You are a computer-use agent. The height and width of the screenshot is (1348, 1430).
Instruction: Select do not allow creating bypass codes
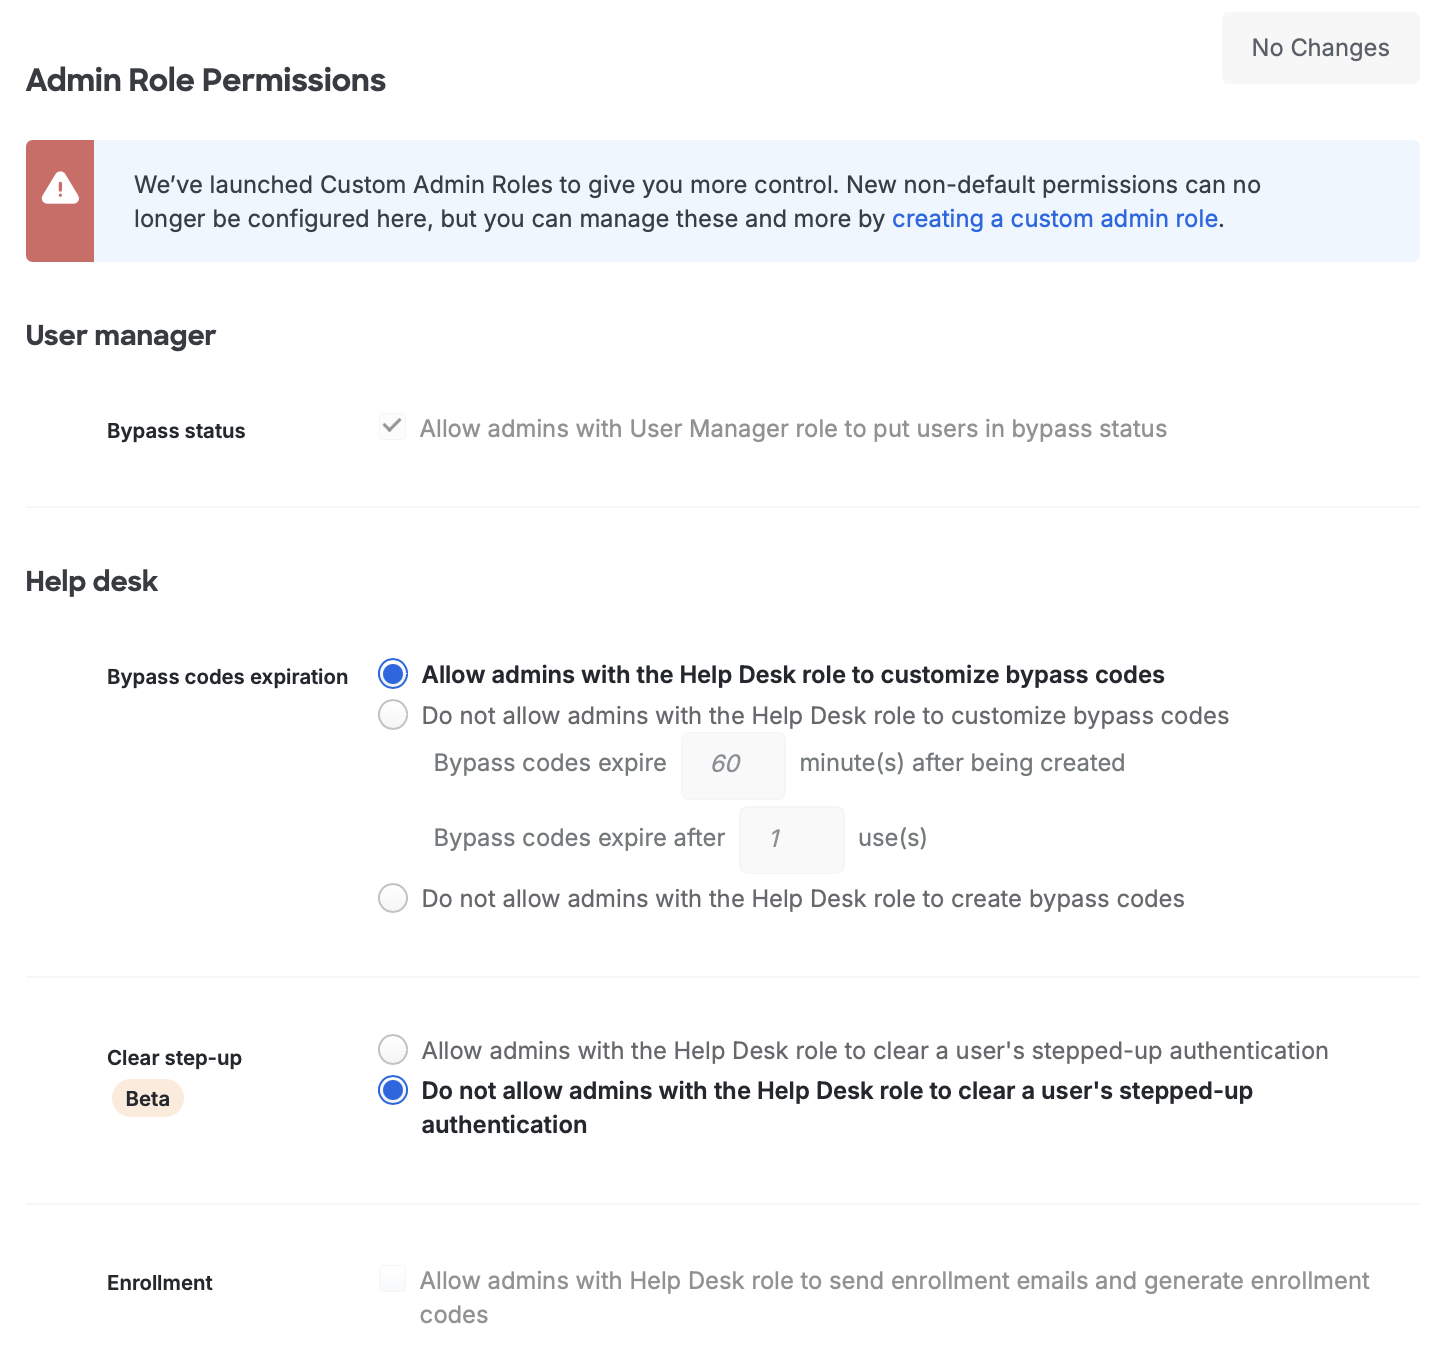click(392, 898)
